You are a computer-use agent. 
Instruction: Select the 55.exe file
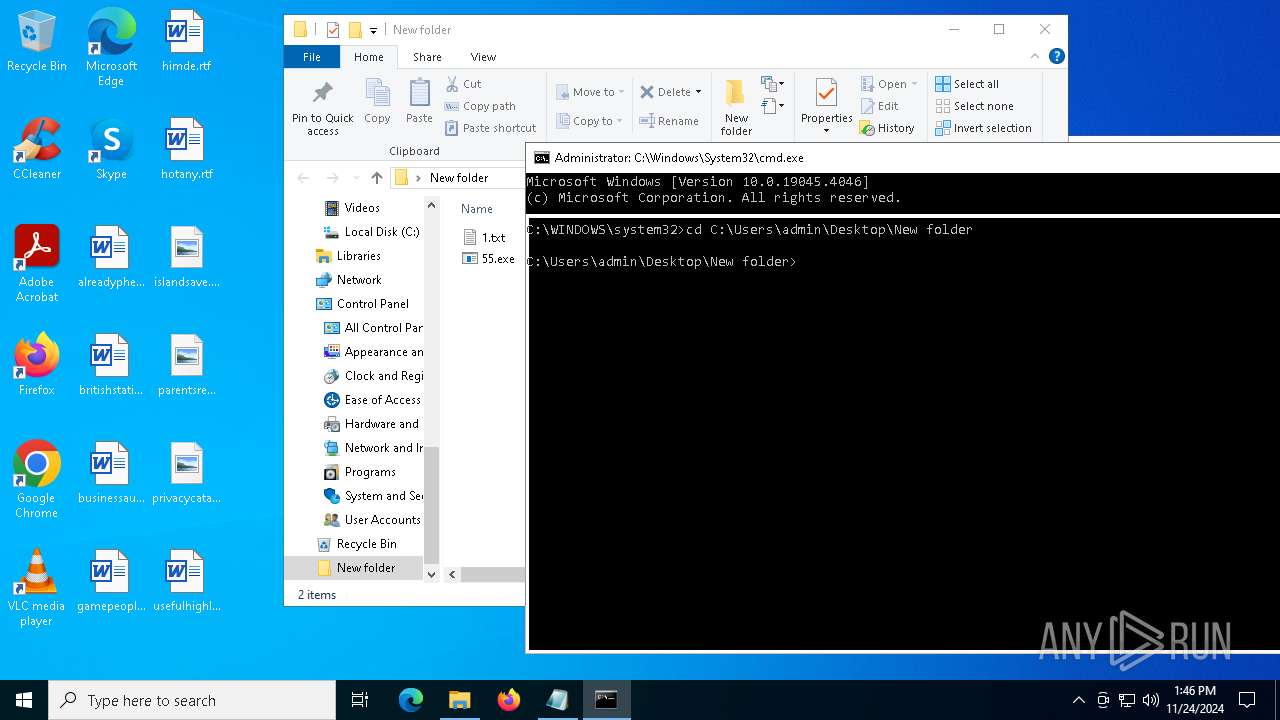(489, 259)
